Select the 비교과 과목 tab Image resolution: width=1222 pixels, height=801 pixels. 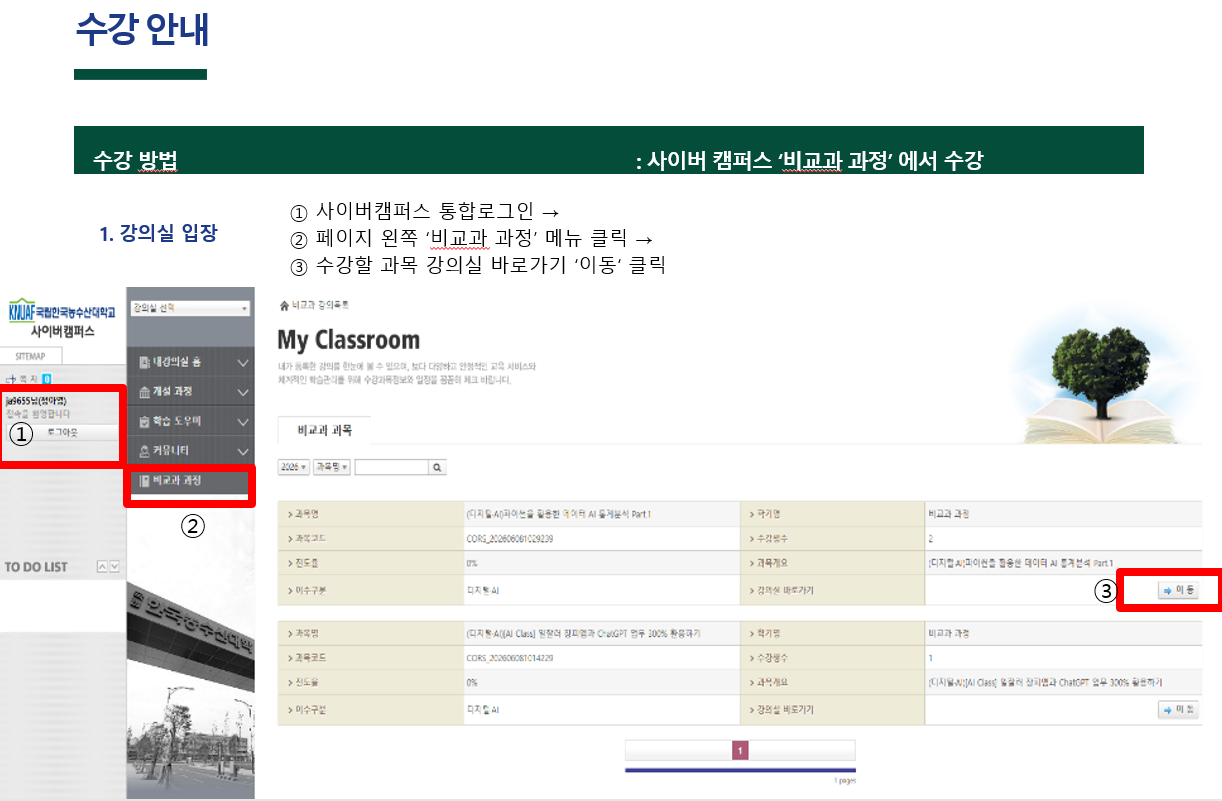tap(325, 431)
